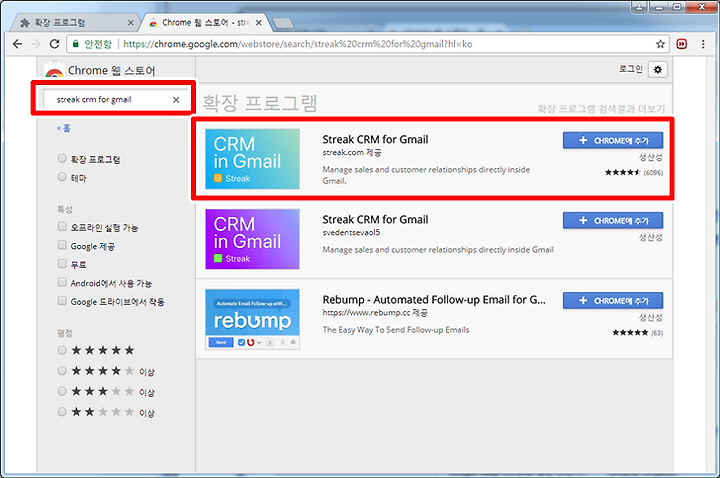Select the four stars 이상 rating filter
Image resolution: width=720 pixels, height=478 pixels.
pos(62,371)
